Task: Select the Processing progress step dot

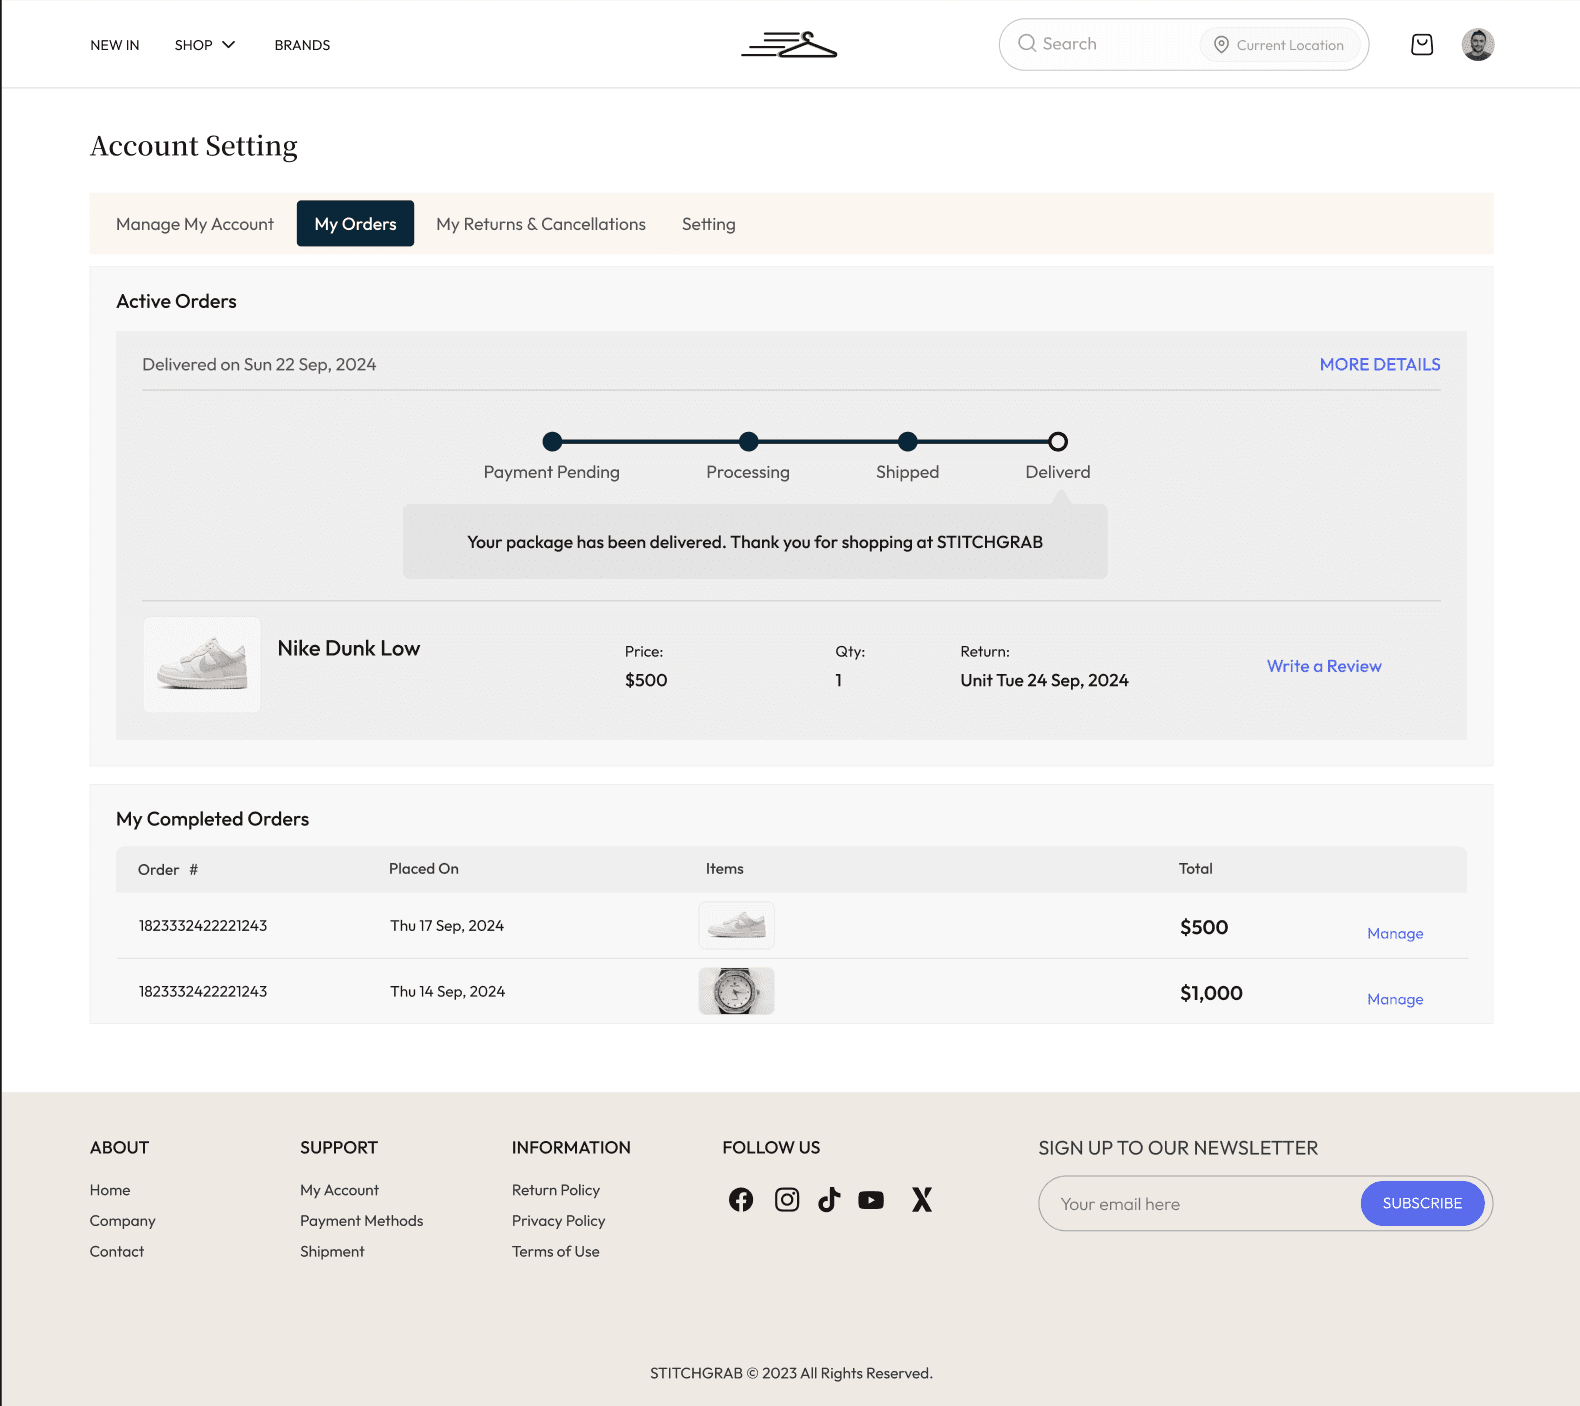Action: point(748,441)
